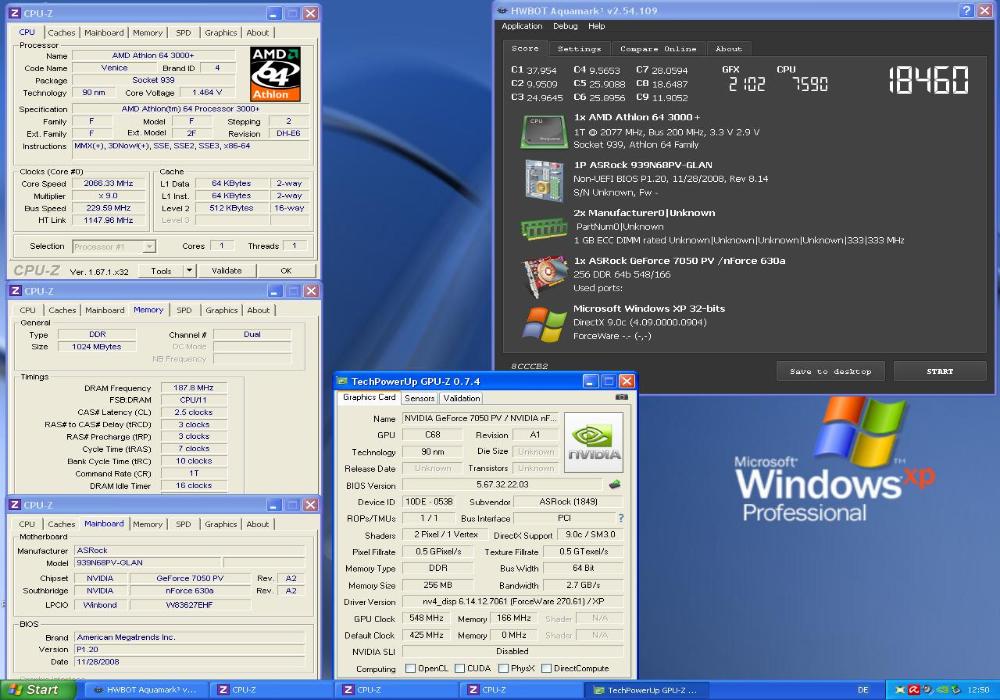
Task: Click the CAS# Latency value 2.5 clocks
Action: tap(193, 412)
